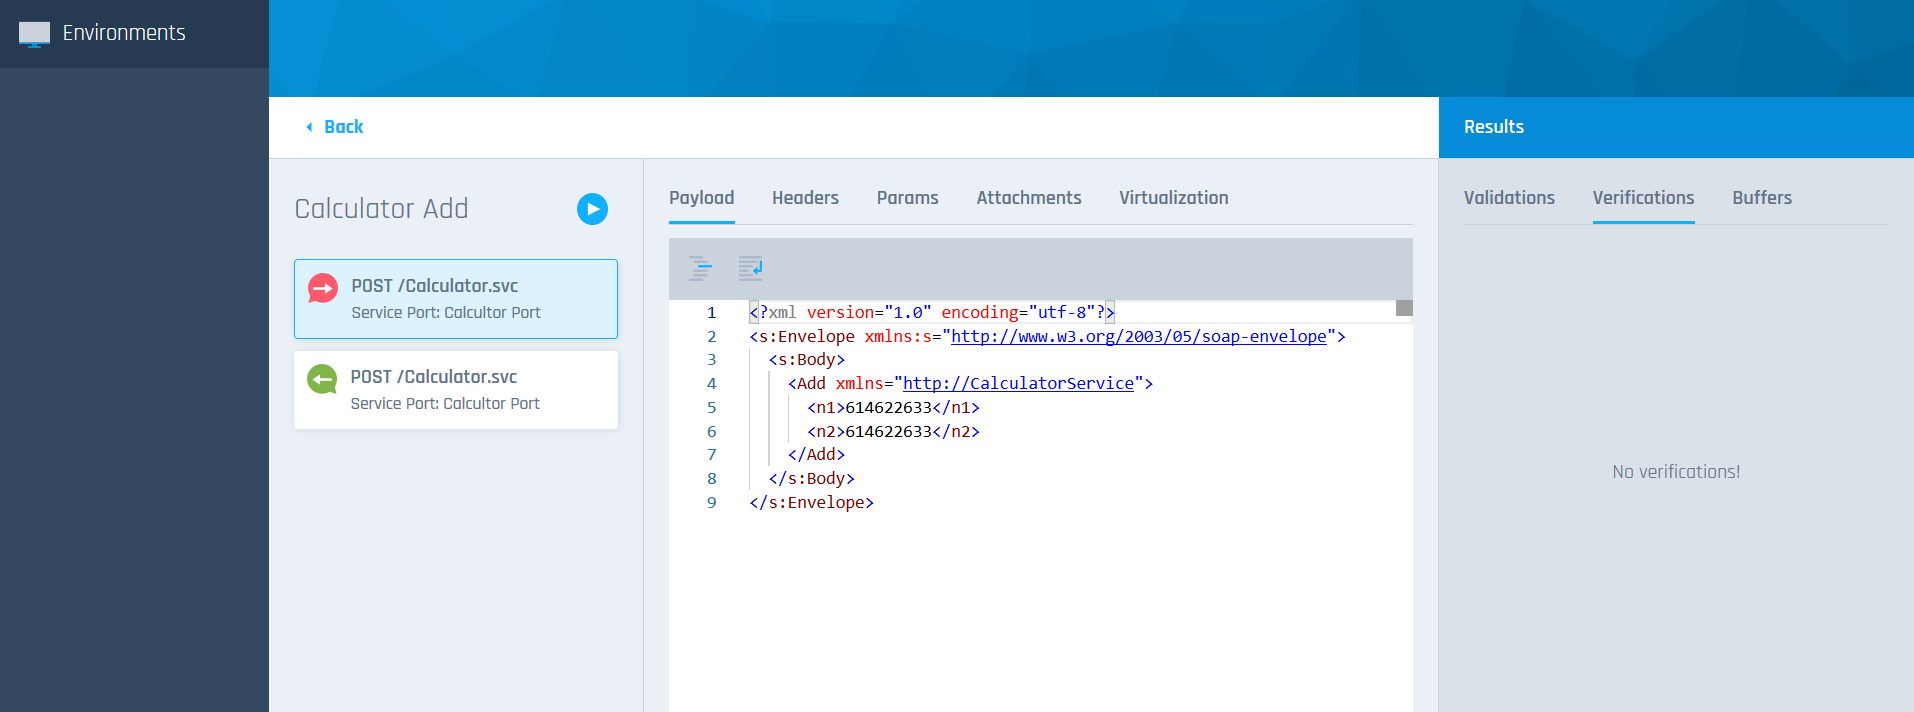Image resolution: width=1914 pixels, height=712 pixels.
Task: Click the format/beautify XML icon in editor toolbar
Action: pyautogui.click(x=700, y=268)
